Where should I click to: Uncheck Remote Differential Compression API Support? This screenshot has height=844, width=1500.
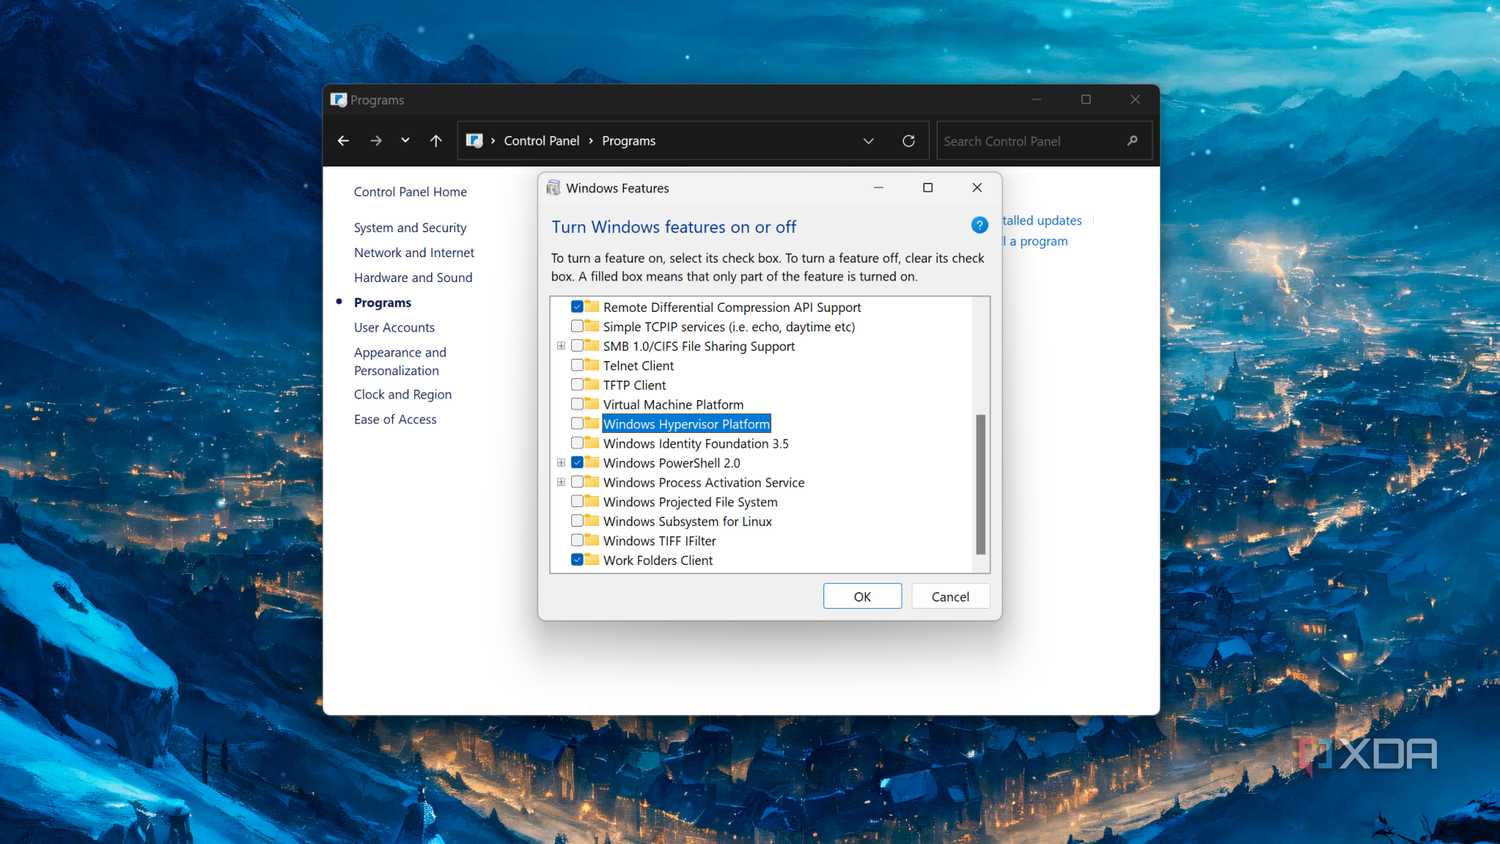click(x=577, y=307)
